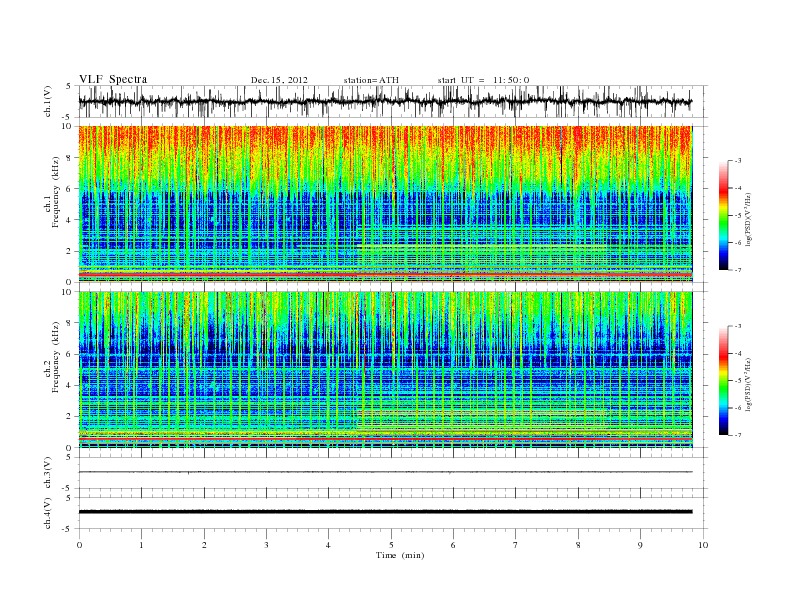Click the ch.2 spectrogram plot
This screenshot has width=792, height=612.
point(385,369)
